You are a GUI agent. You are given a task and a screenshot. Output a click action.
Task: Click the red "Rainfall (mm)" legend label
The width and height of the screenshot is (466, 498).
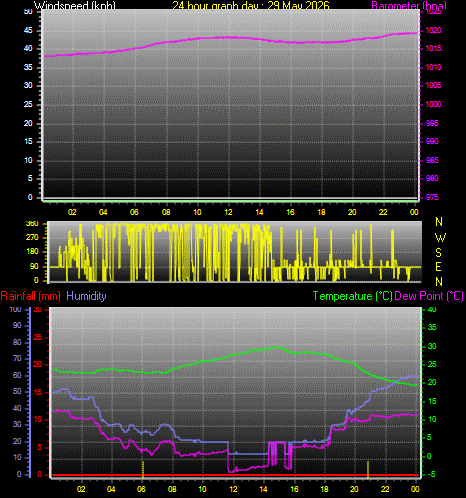tap(30, 296)
